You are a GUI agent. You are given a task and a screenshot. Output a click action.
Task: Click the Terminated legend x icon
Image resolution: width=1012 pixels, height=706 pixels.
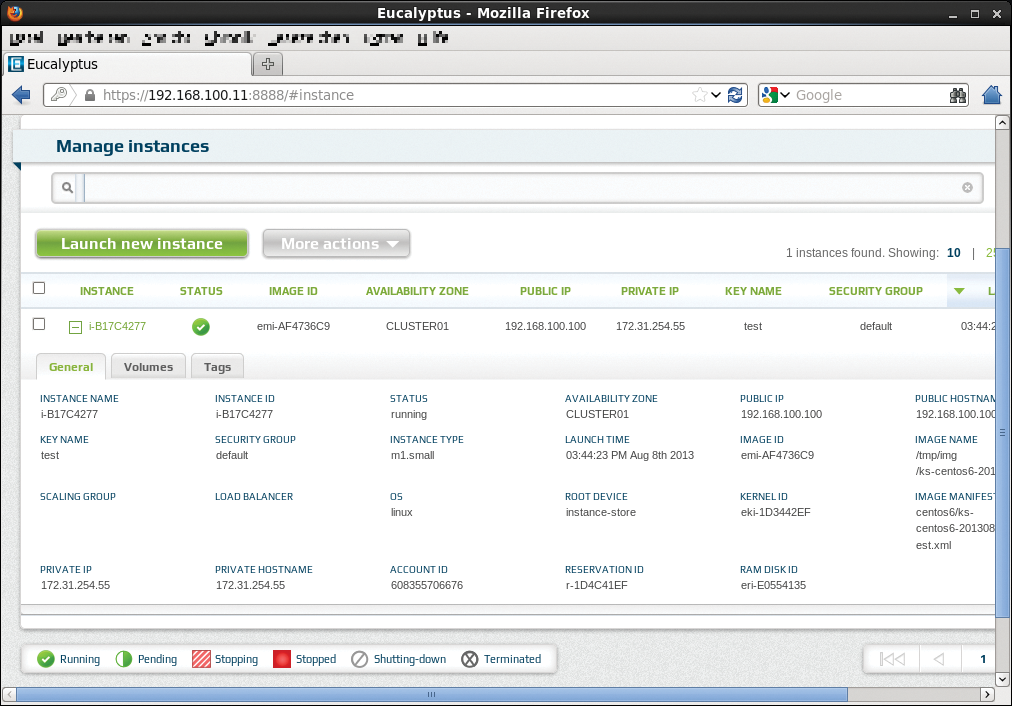[470, 659]
